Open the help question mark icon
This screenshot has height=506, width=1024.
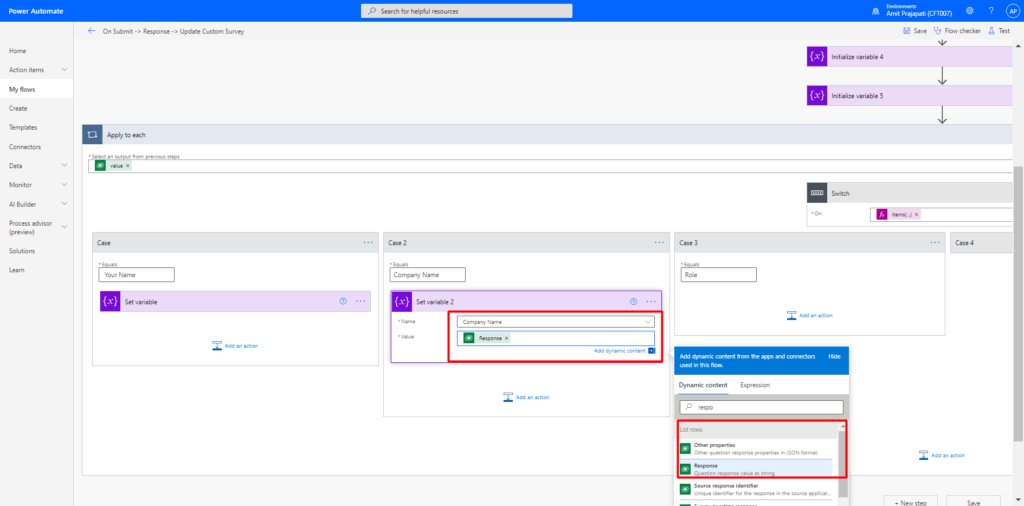[991, 10]
